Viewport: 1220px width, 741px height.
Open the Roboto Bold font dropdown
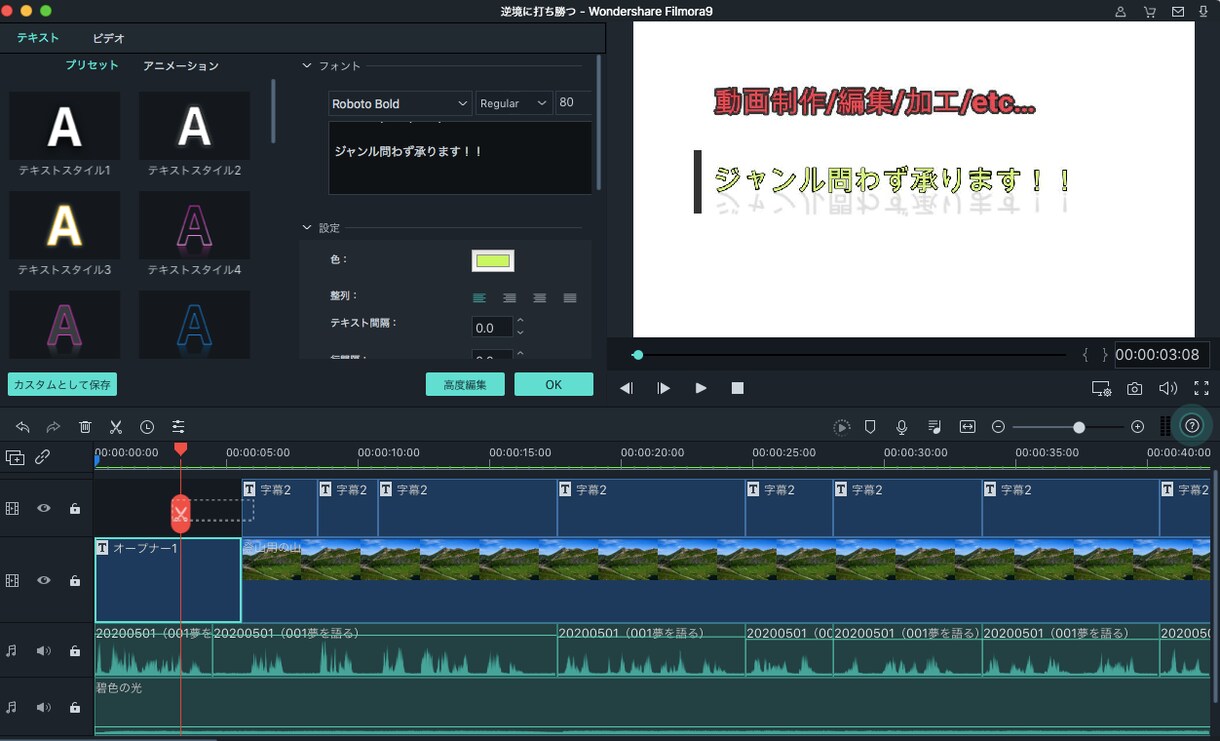[x=400, y=103]
